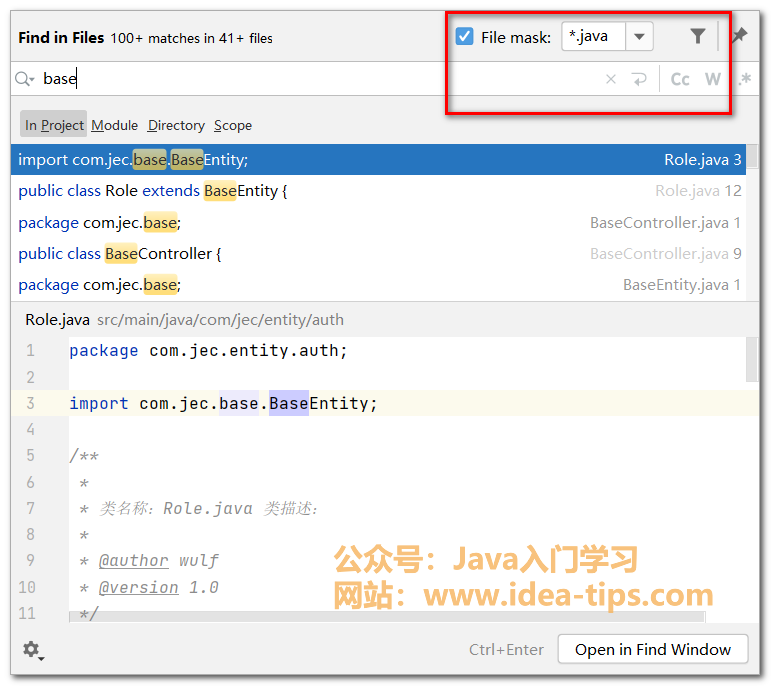
Task: Switch to Module scope tab
Action: [114, 125]
